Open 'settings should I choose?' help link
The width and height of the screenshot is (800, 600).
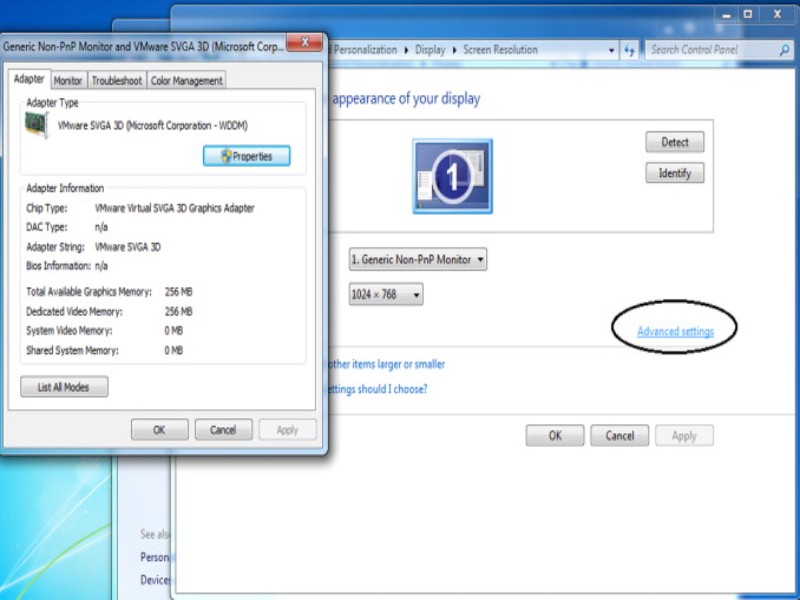point(377,389)
